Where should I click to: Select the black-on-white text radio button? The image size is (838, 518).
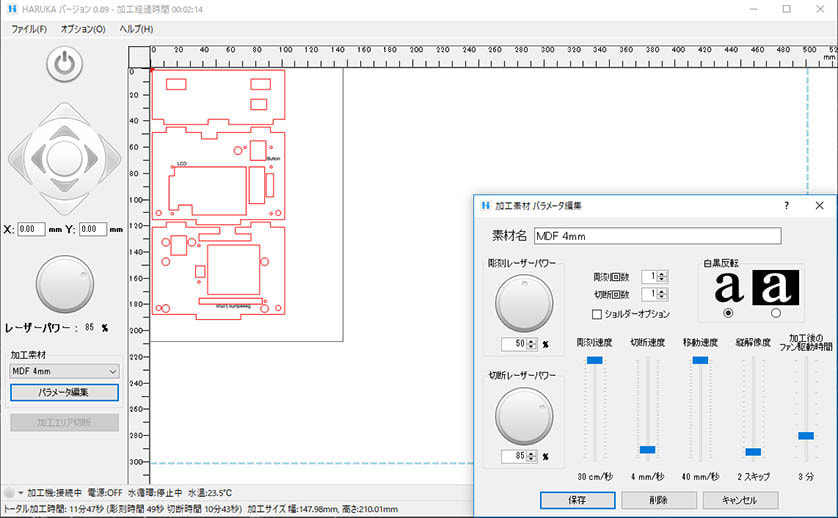[x=728, y=314]
